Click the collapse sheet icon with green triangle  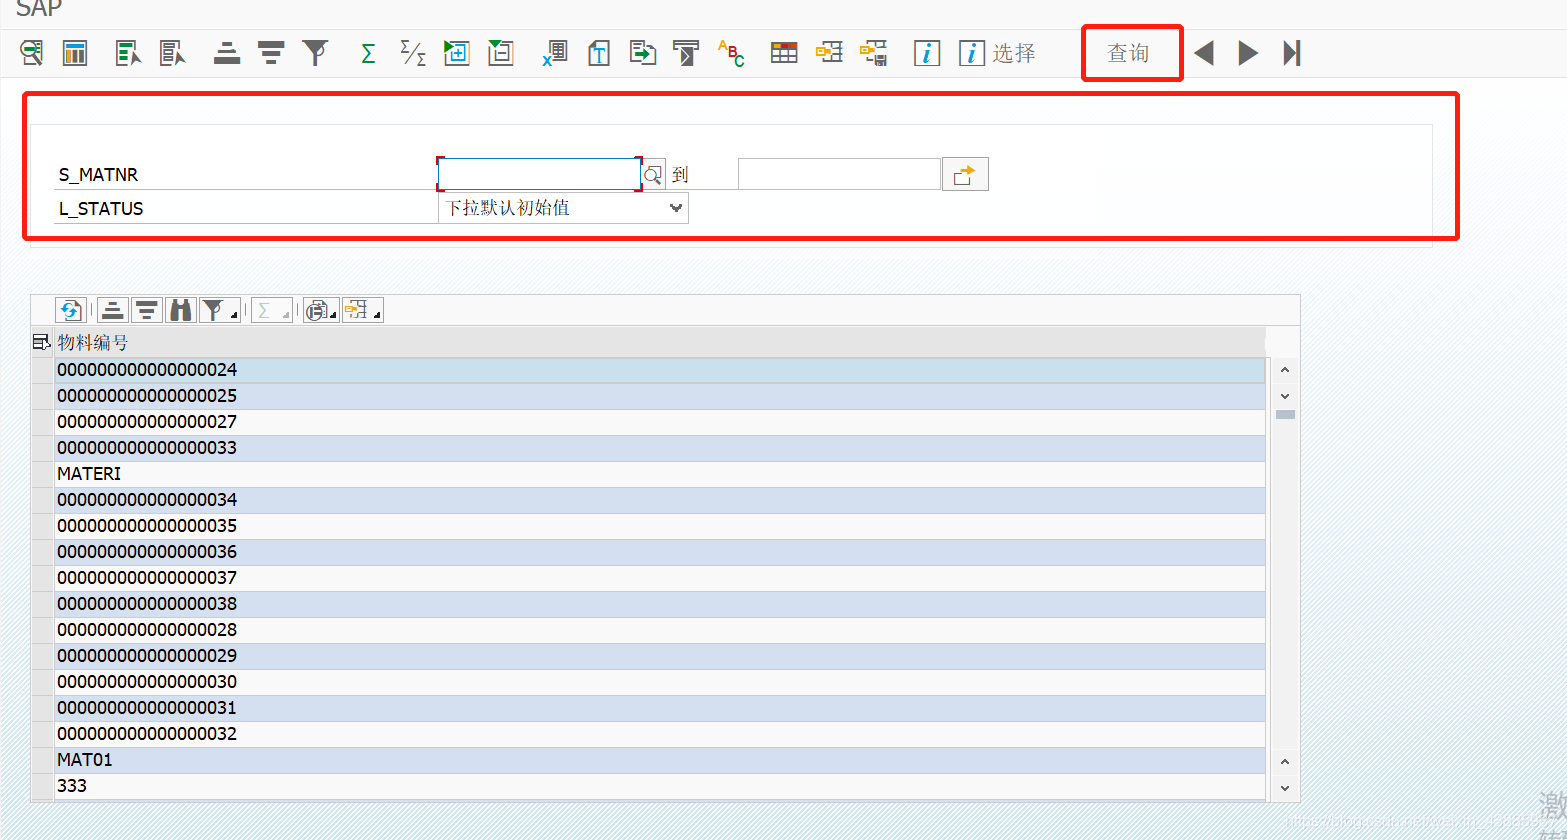[501, 53]
